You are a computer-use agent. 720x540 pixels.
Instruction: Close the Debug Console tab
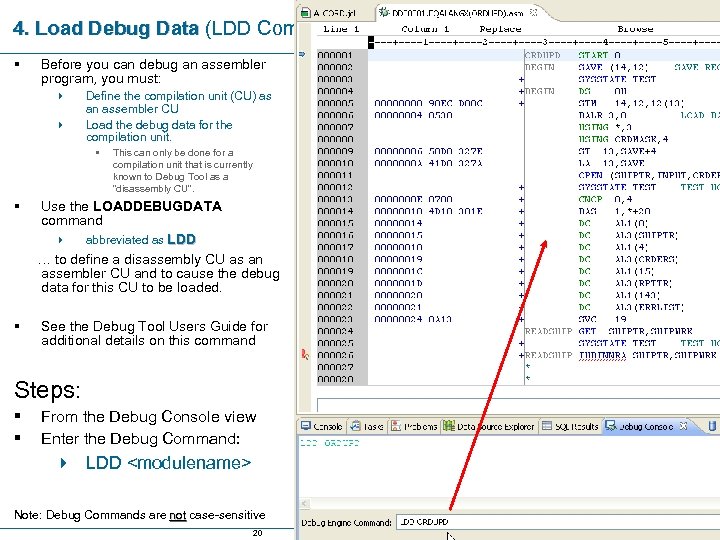[x=683, y=426]
